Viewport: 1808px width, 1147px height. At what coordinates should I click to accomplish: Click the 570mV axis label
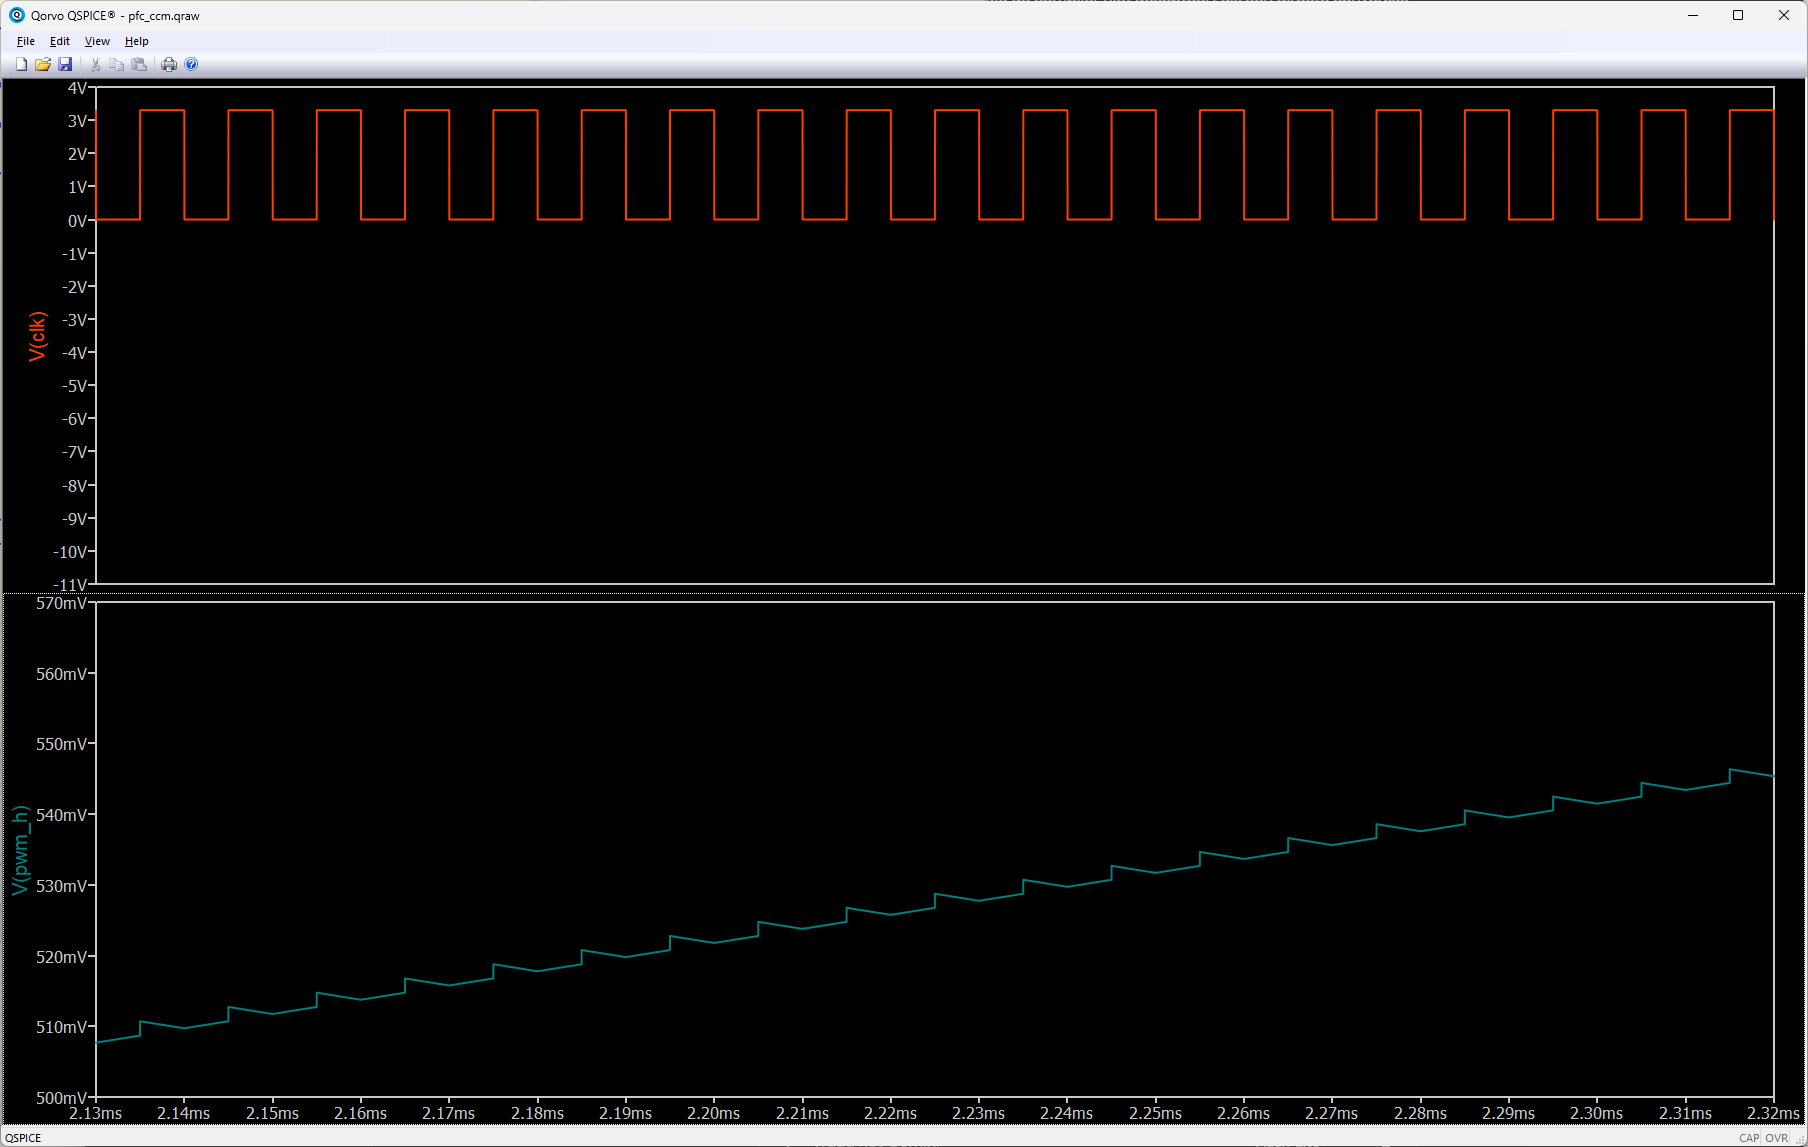[x=61, y=603]
